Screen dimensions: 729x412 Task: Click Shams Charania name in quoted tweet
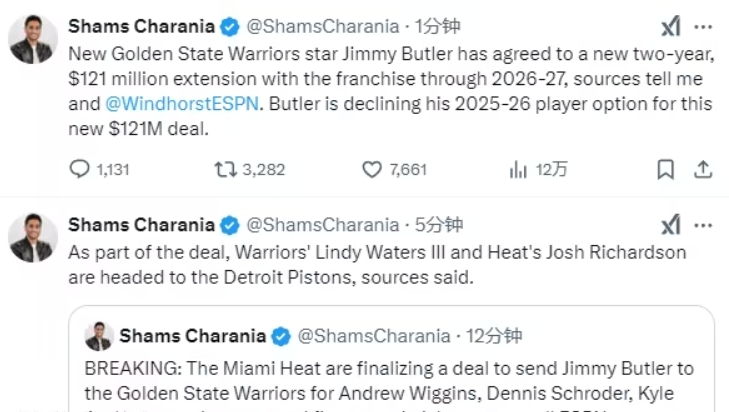192,336
